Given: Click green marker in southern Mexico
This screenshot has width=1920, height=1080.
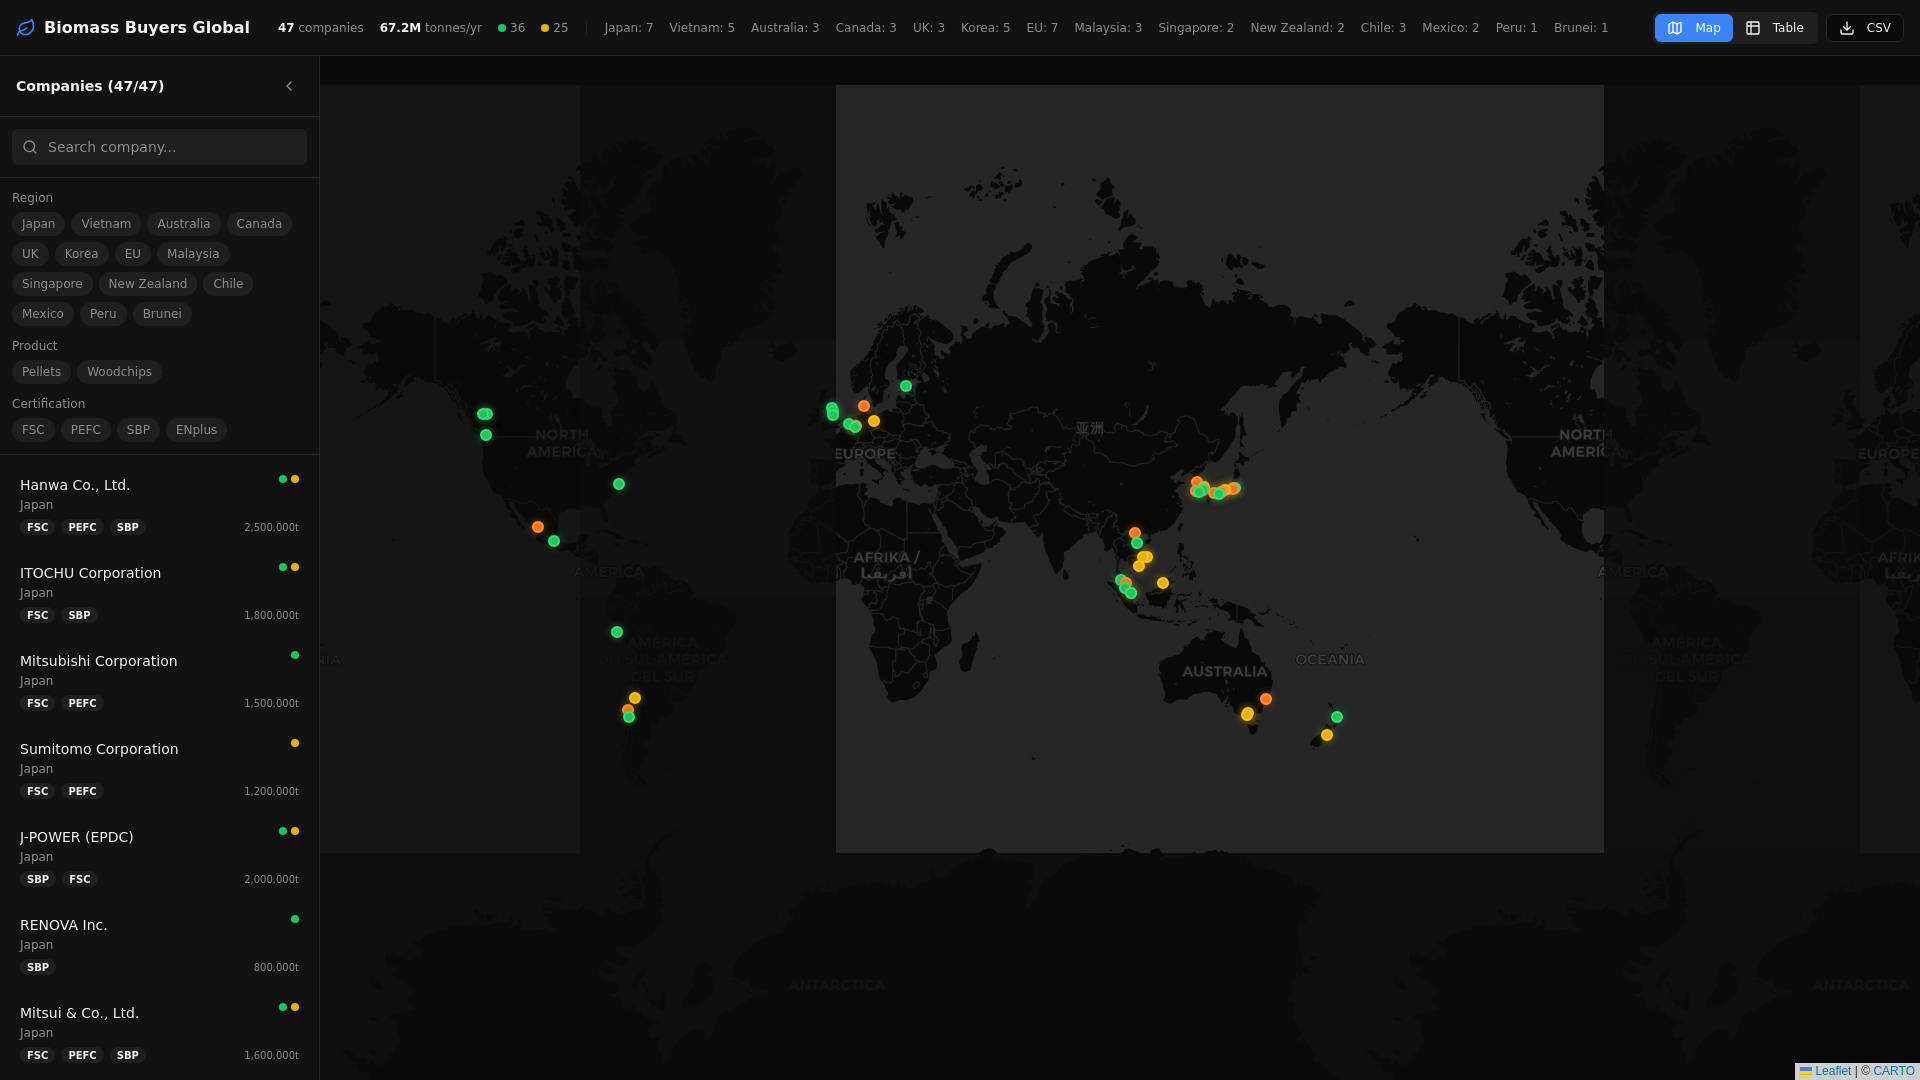Looking at the screenshot, I should tap(554, 541).
